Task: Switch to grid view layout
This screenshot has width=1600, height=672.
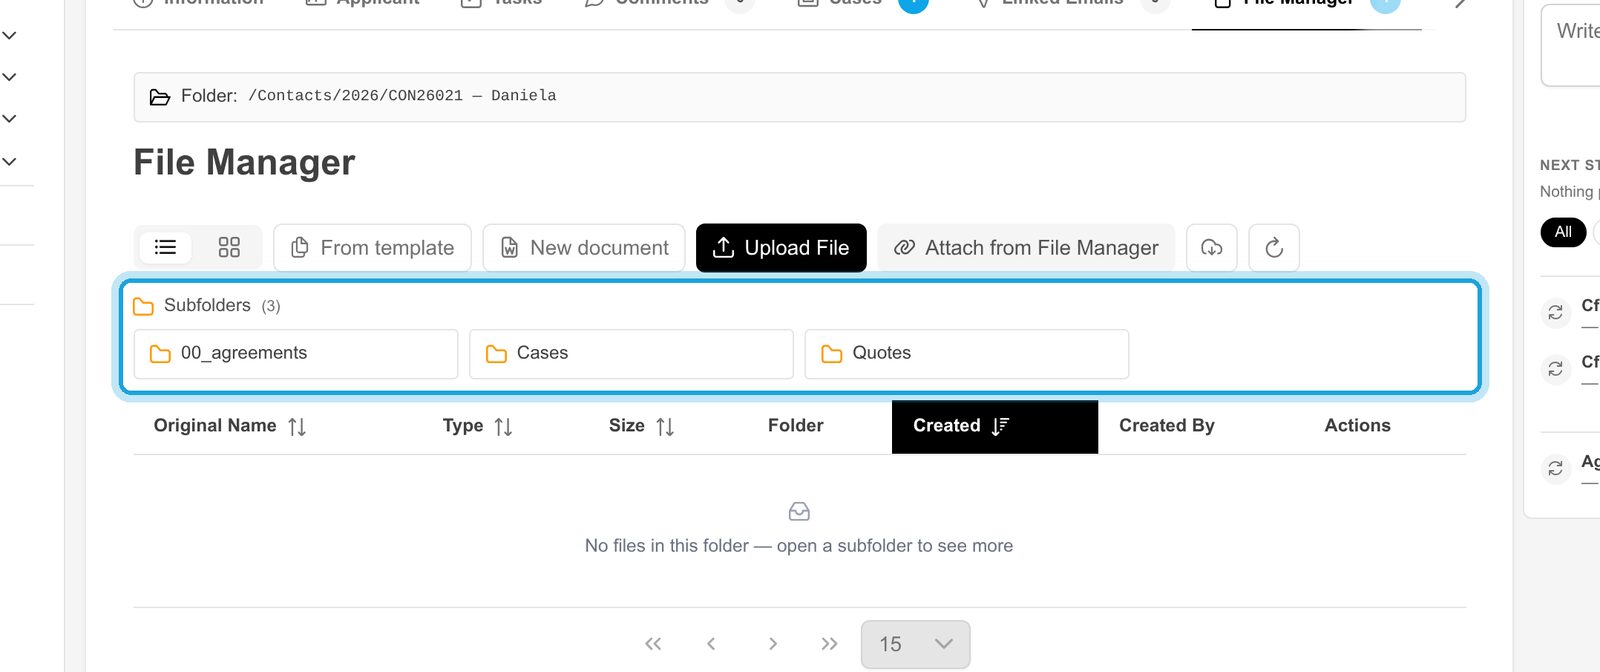Action: pyautogui.click(x=229, y=247)
